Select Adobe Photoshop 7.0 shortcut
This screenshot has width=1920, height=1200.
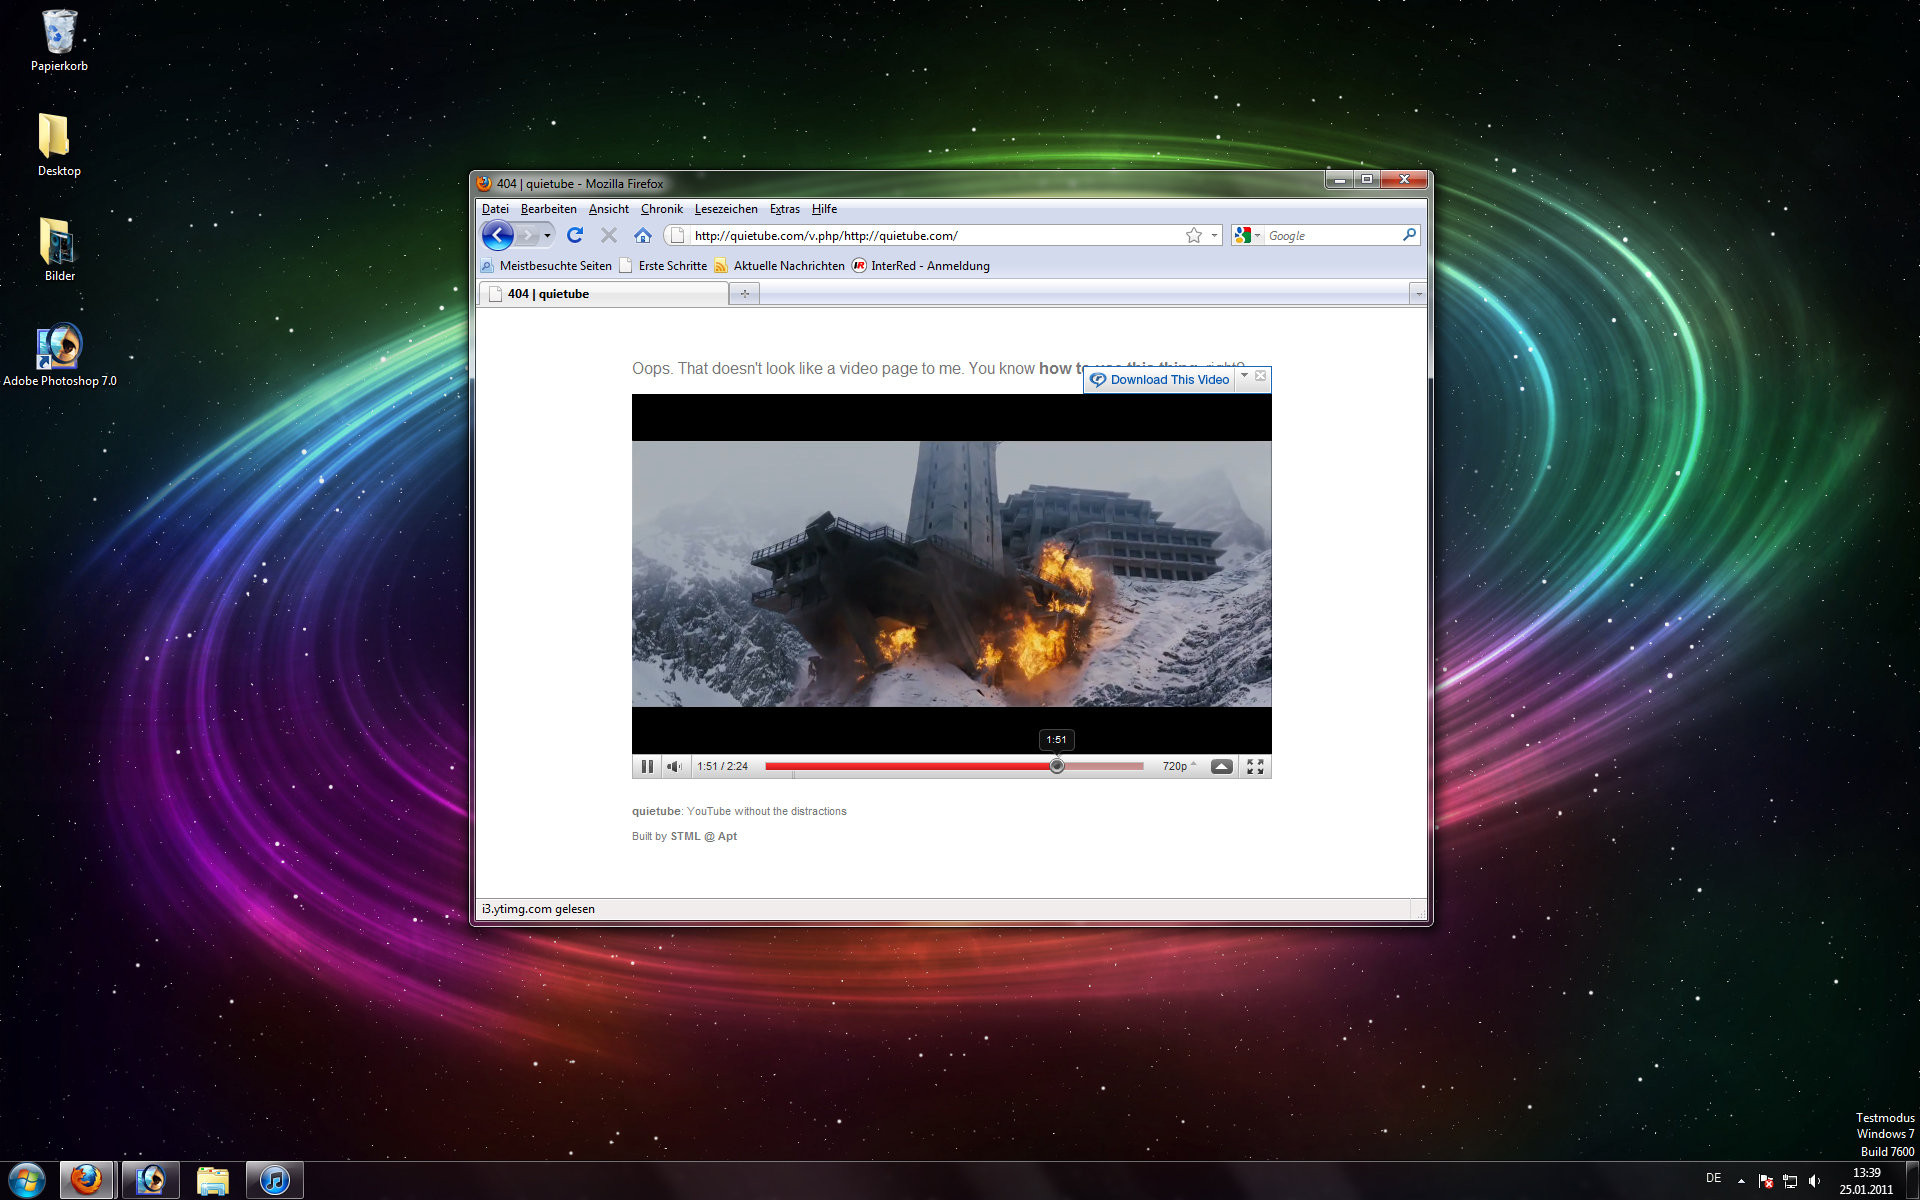(x=59, y=355)
